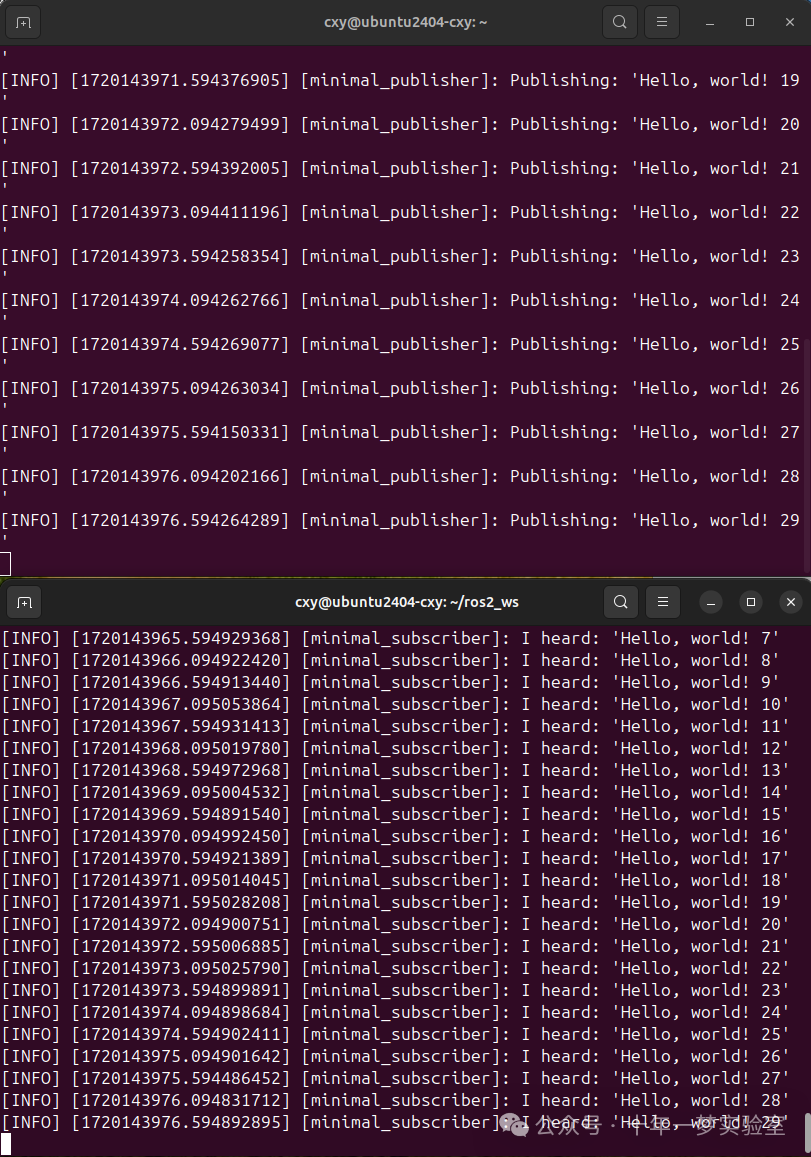
Task: Click the title 'cxy@ubuntu2404-cxy: ~/ros2_ws'
Action: 407,602
